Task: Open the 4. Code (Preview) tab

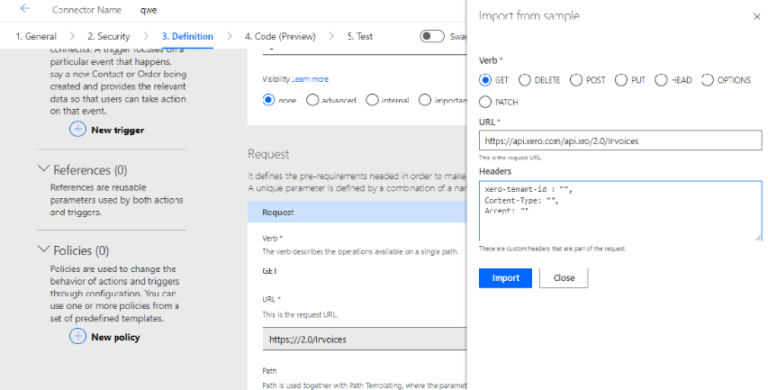Action: [x=280, y=36]
